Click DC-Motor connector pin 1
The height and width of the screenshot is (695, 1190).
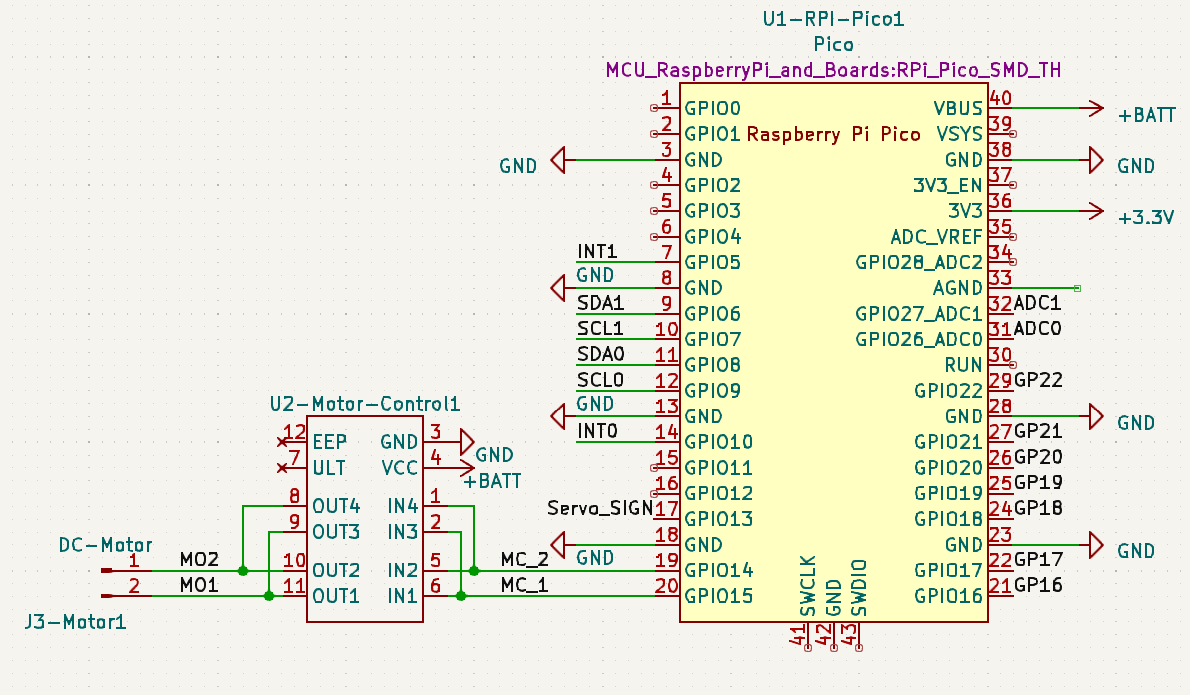coord(126,570)
